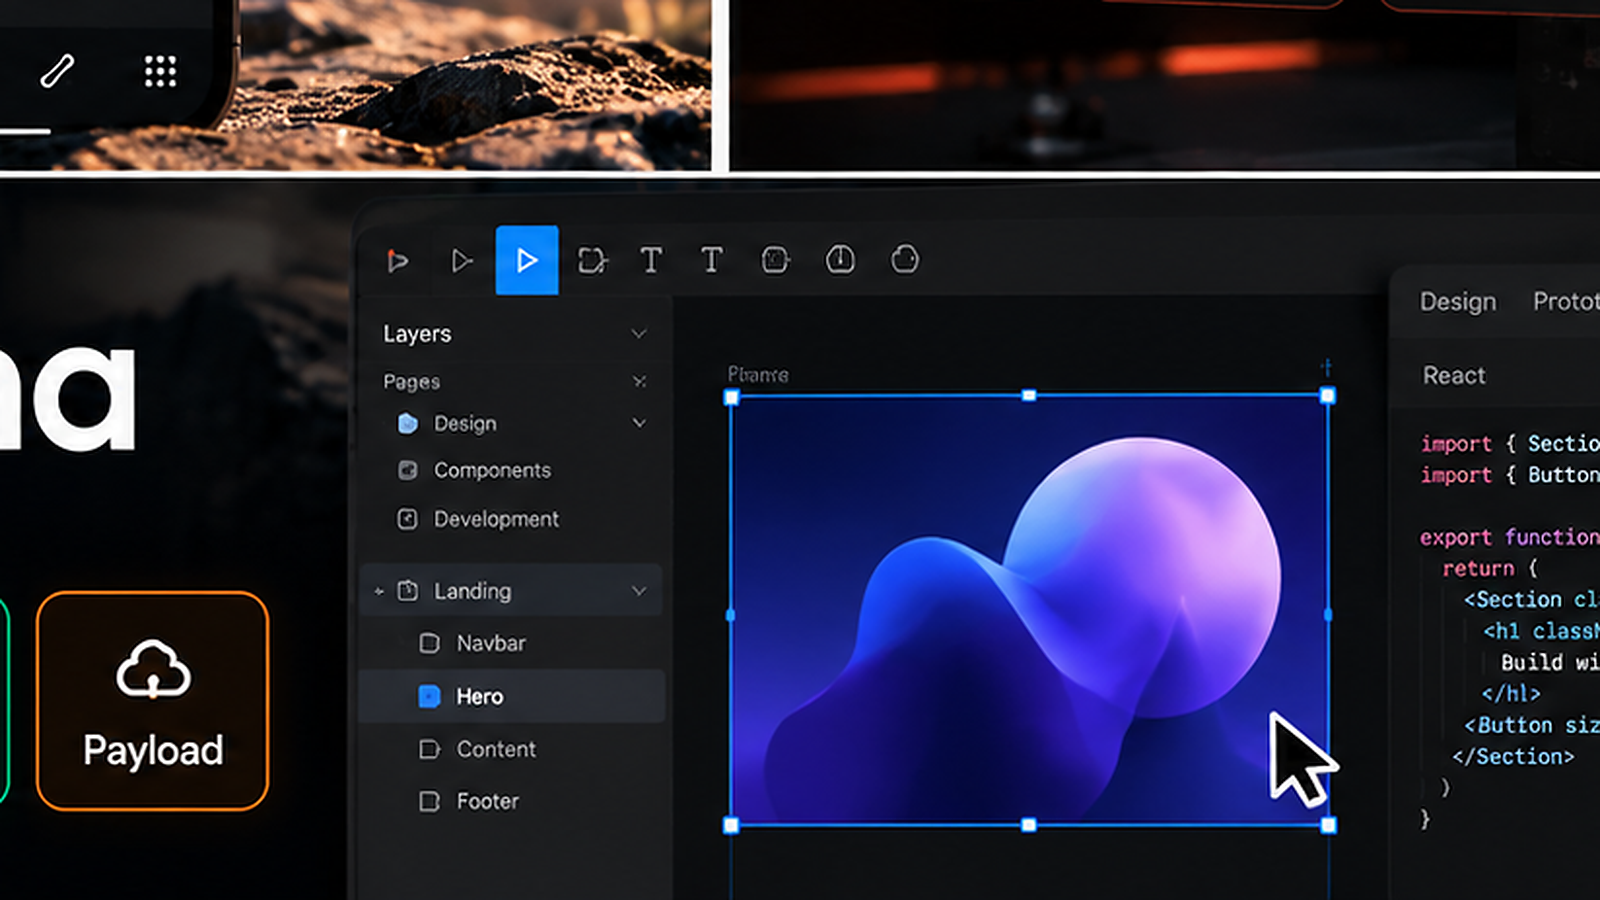Click the blue Hero layer icon

[x=429, y=696]
